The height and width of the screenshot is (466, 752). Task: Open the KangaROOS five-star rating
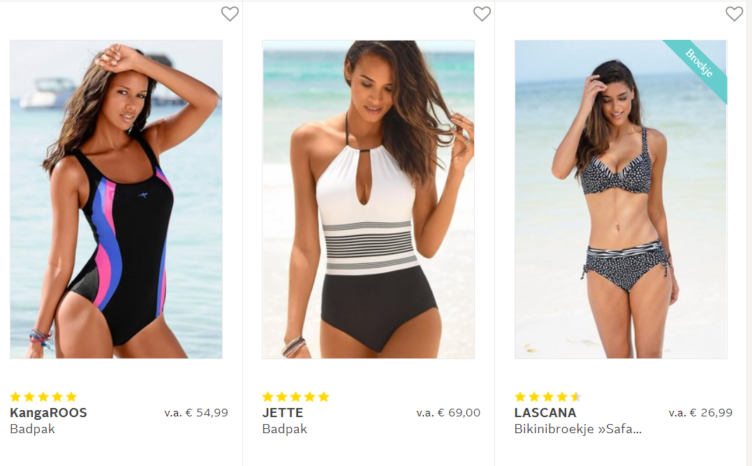[43, 397]
